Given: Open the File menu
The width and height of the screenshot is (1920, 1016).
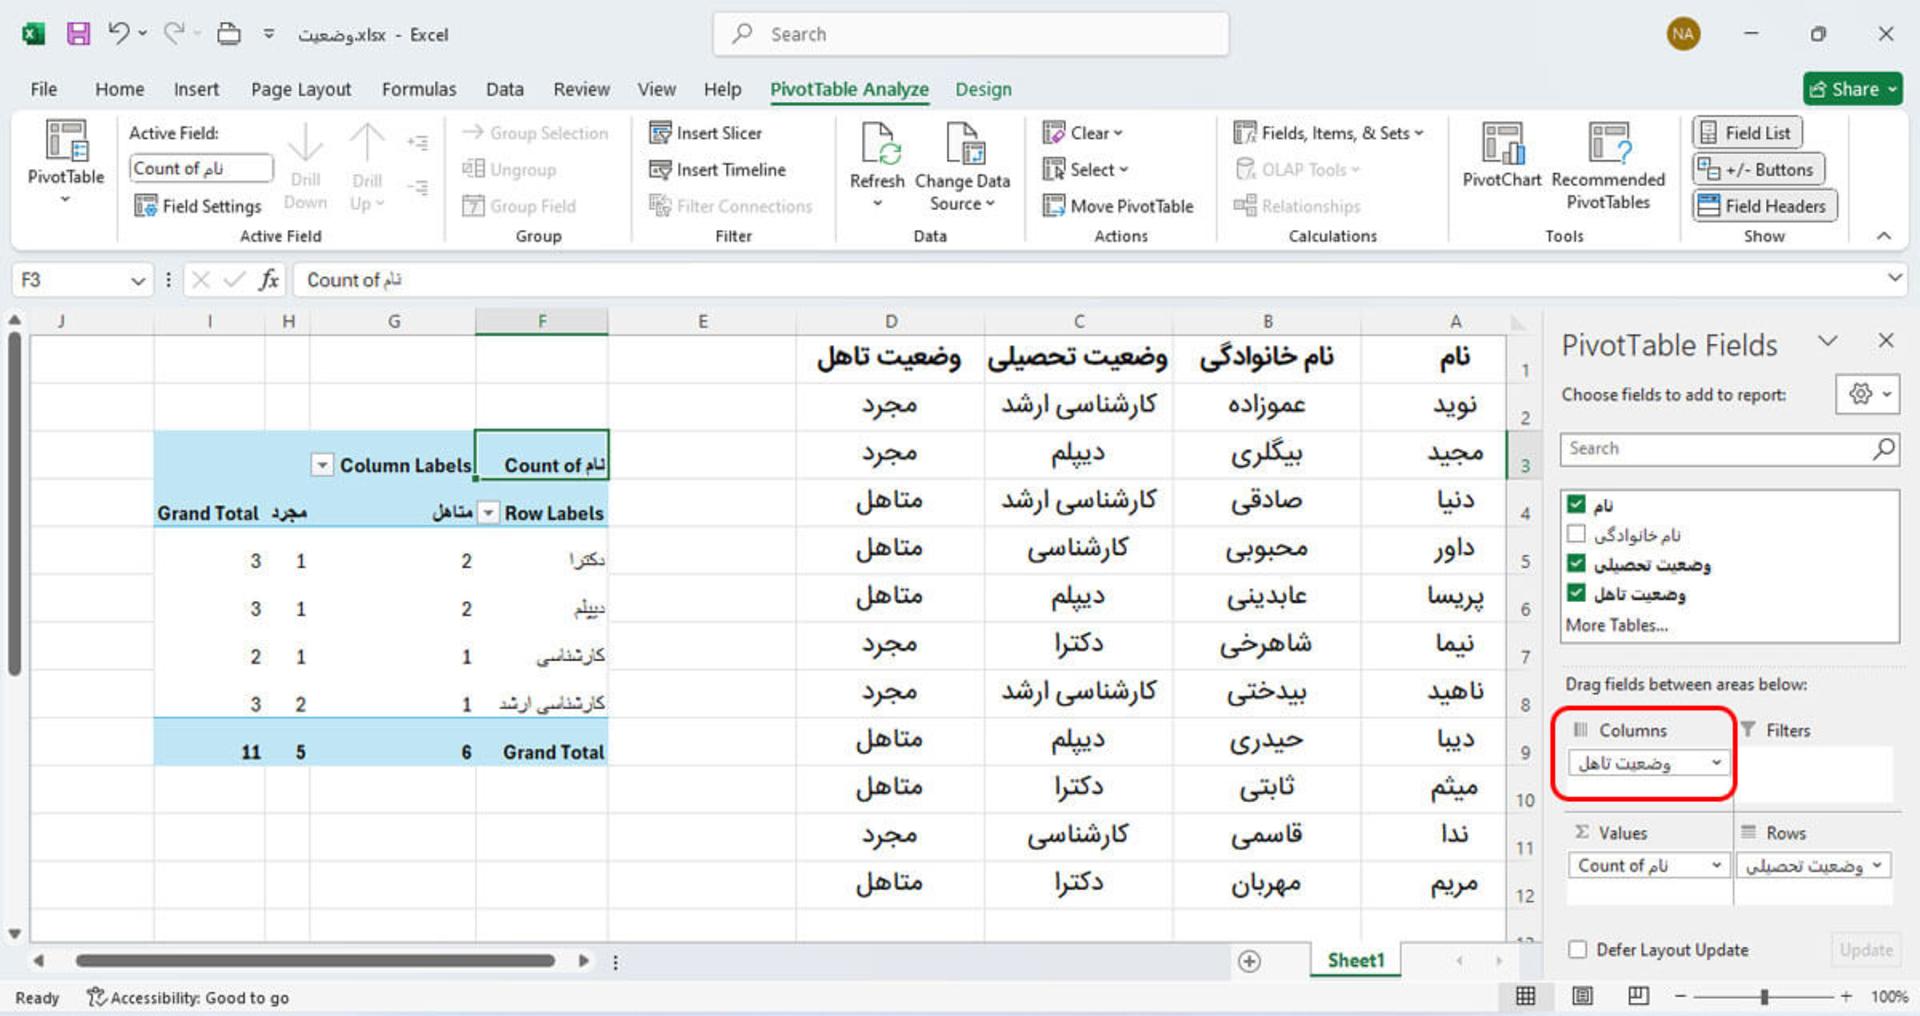Looking at the screenshot, I should coord(43,89).
